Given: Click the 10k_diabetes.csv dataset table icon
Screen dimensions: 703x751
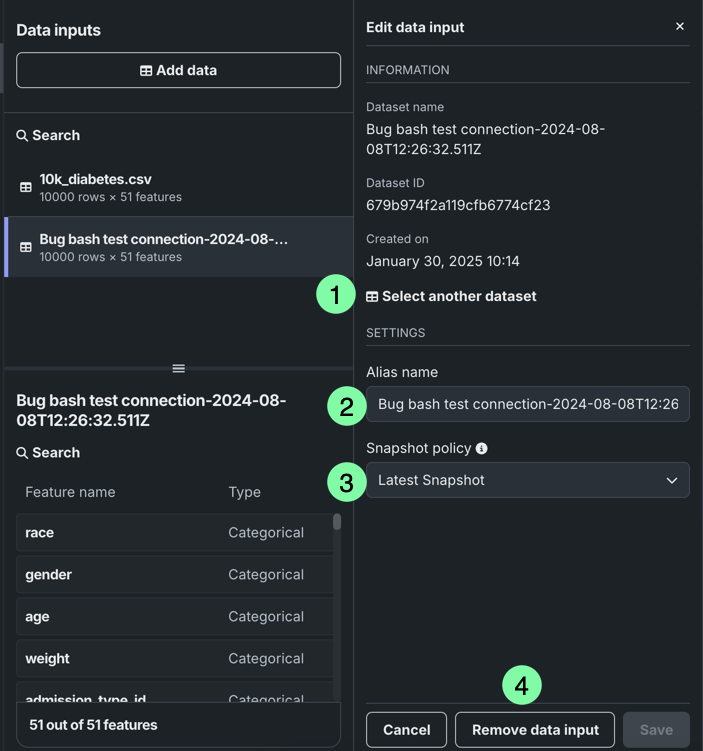Looking at the screenshot, I should 26,187.
